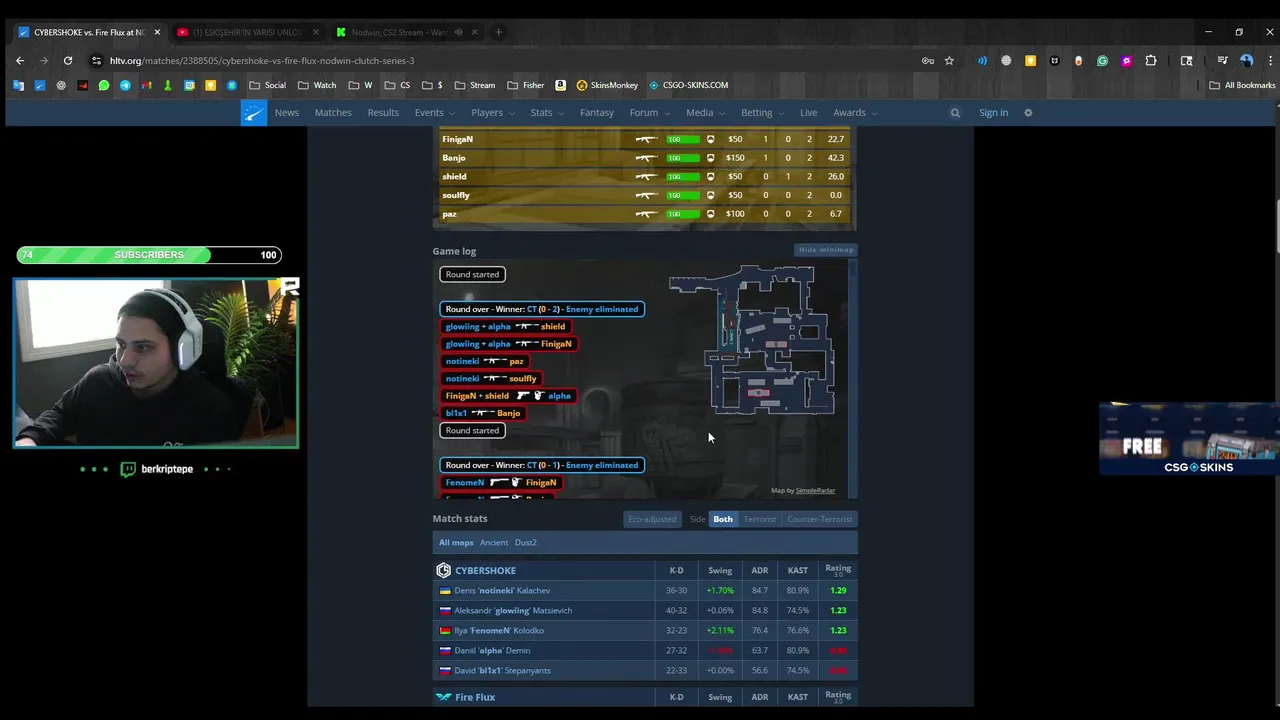Open the Grammarly extension icon

[x=1102, y=61]
